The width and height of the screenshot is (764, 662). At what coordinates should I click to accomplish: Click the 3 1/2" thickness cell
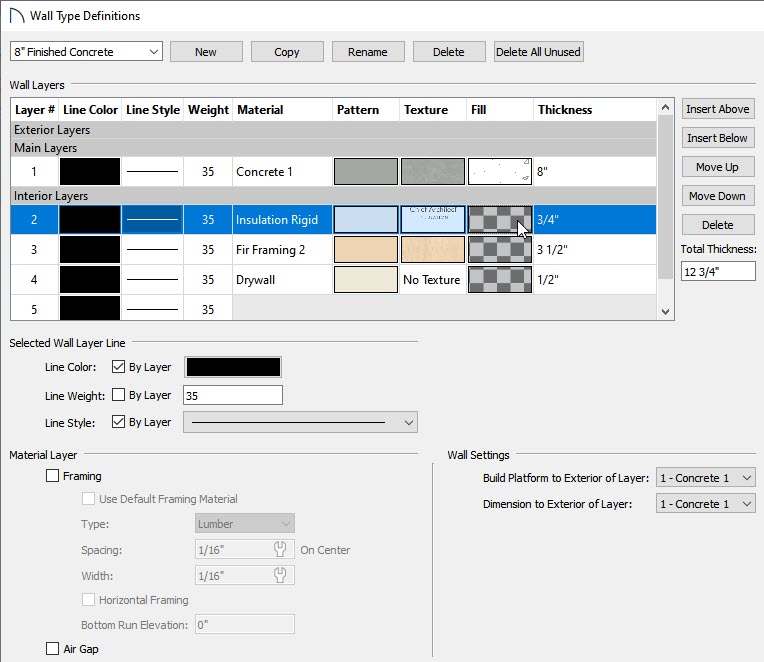(x=595, y=249)
